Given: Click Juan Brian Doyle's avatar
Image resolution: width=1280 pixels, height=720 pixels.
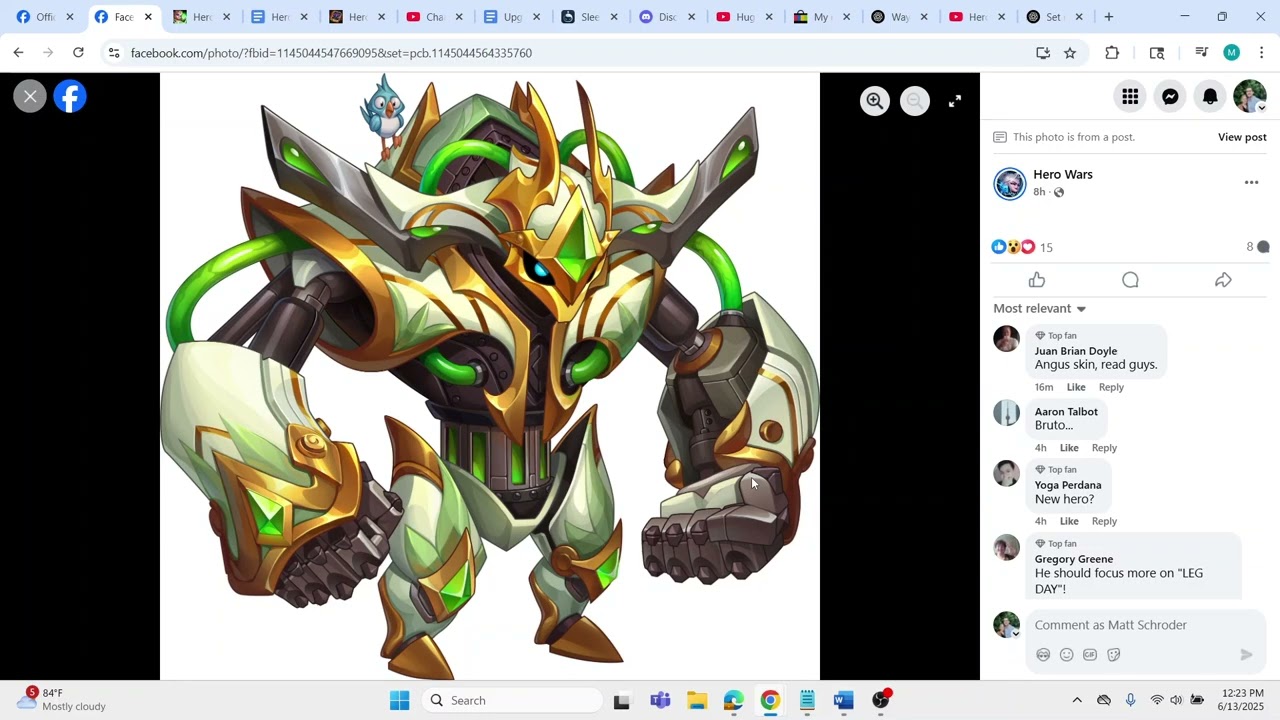Looking at the screenshot, I should click(x=1007, y=339).
